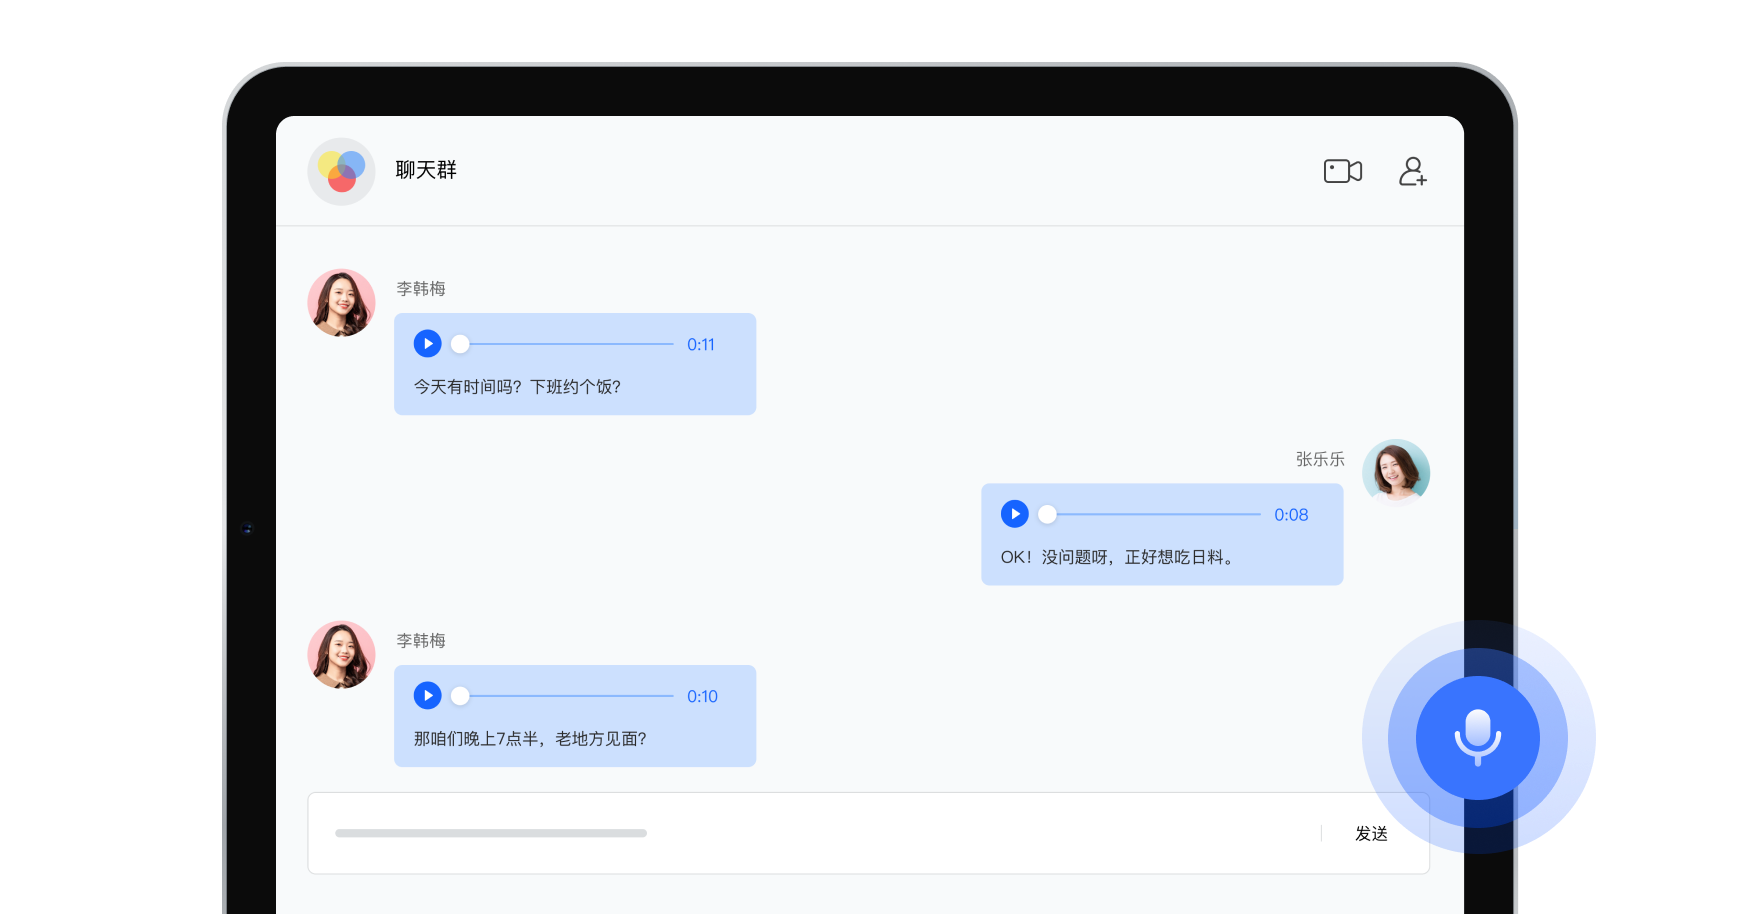Click the transcript 那咱们晚上7点半，老地方见面？
Image resolution: width=1740 pixels, height=914 pixels.
coord(530,739)
